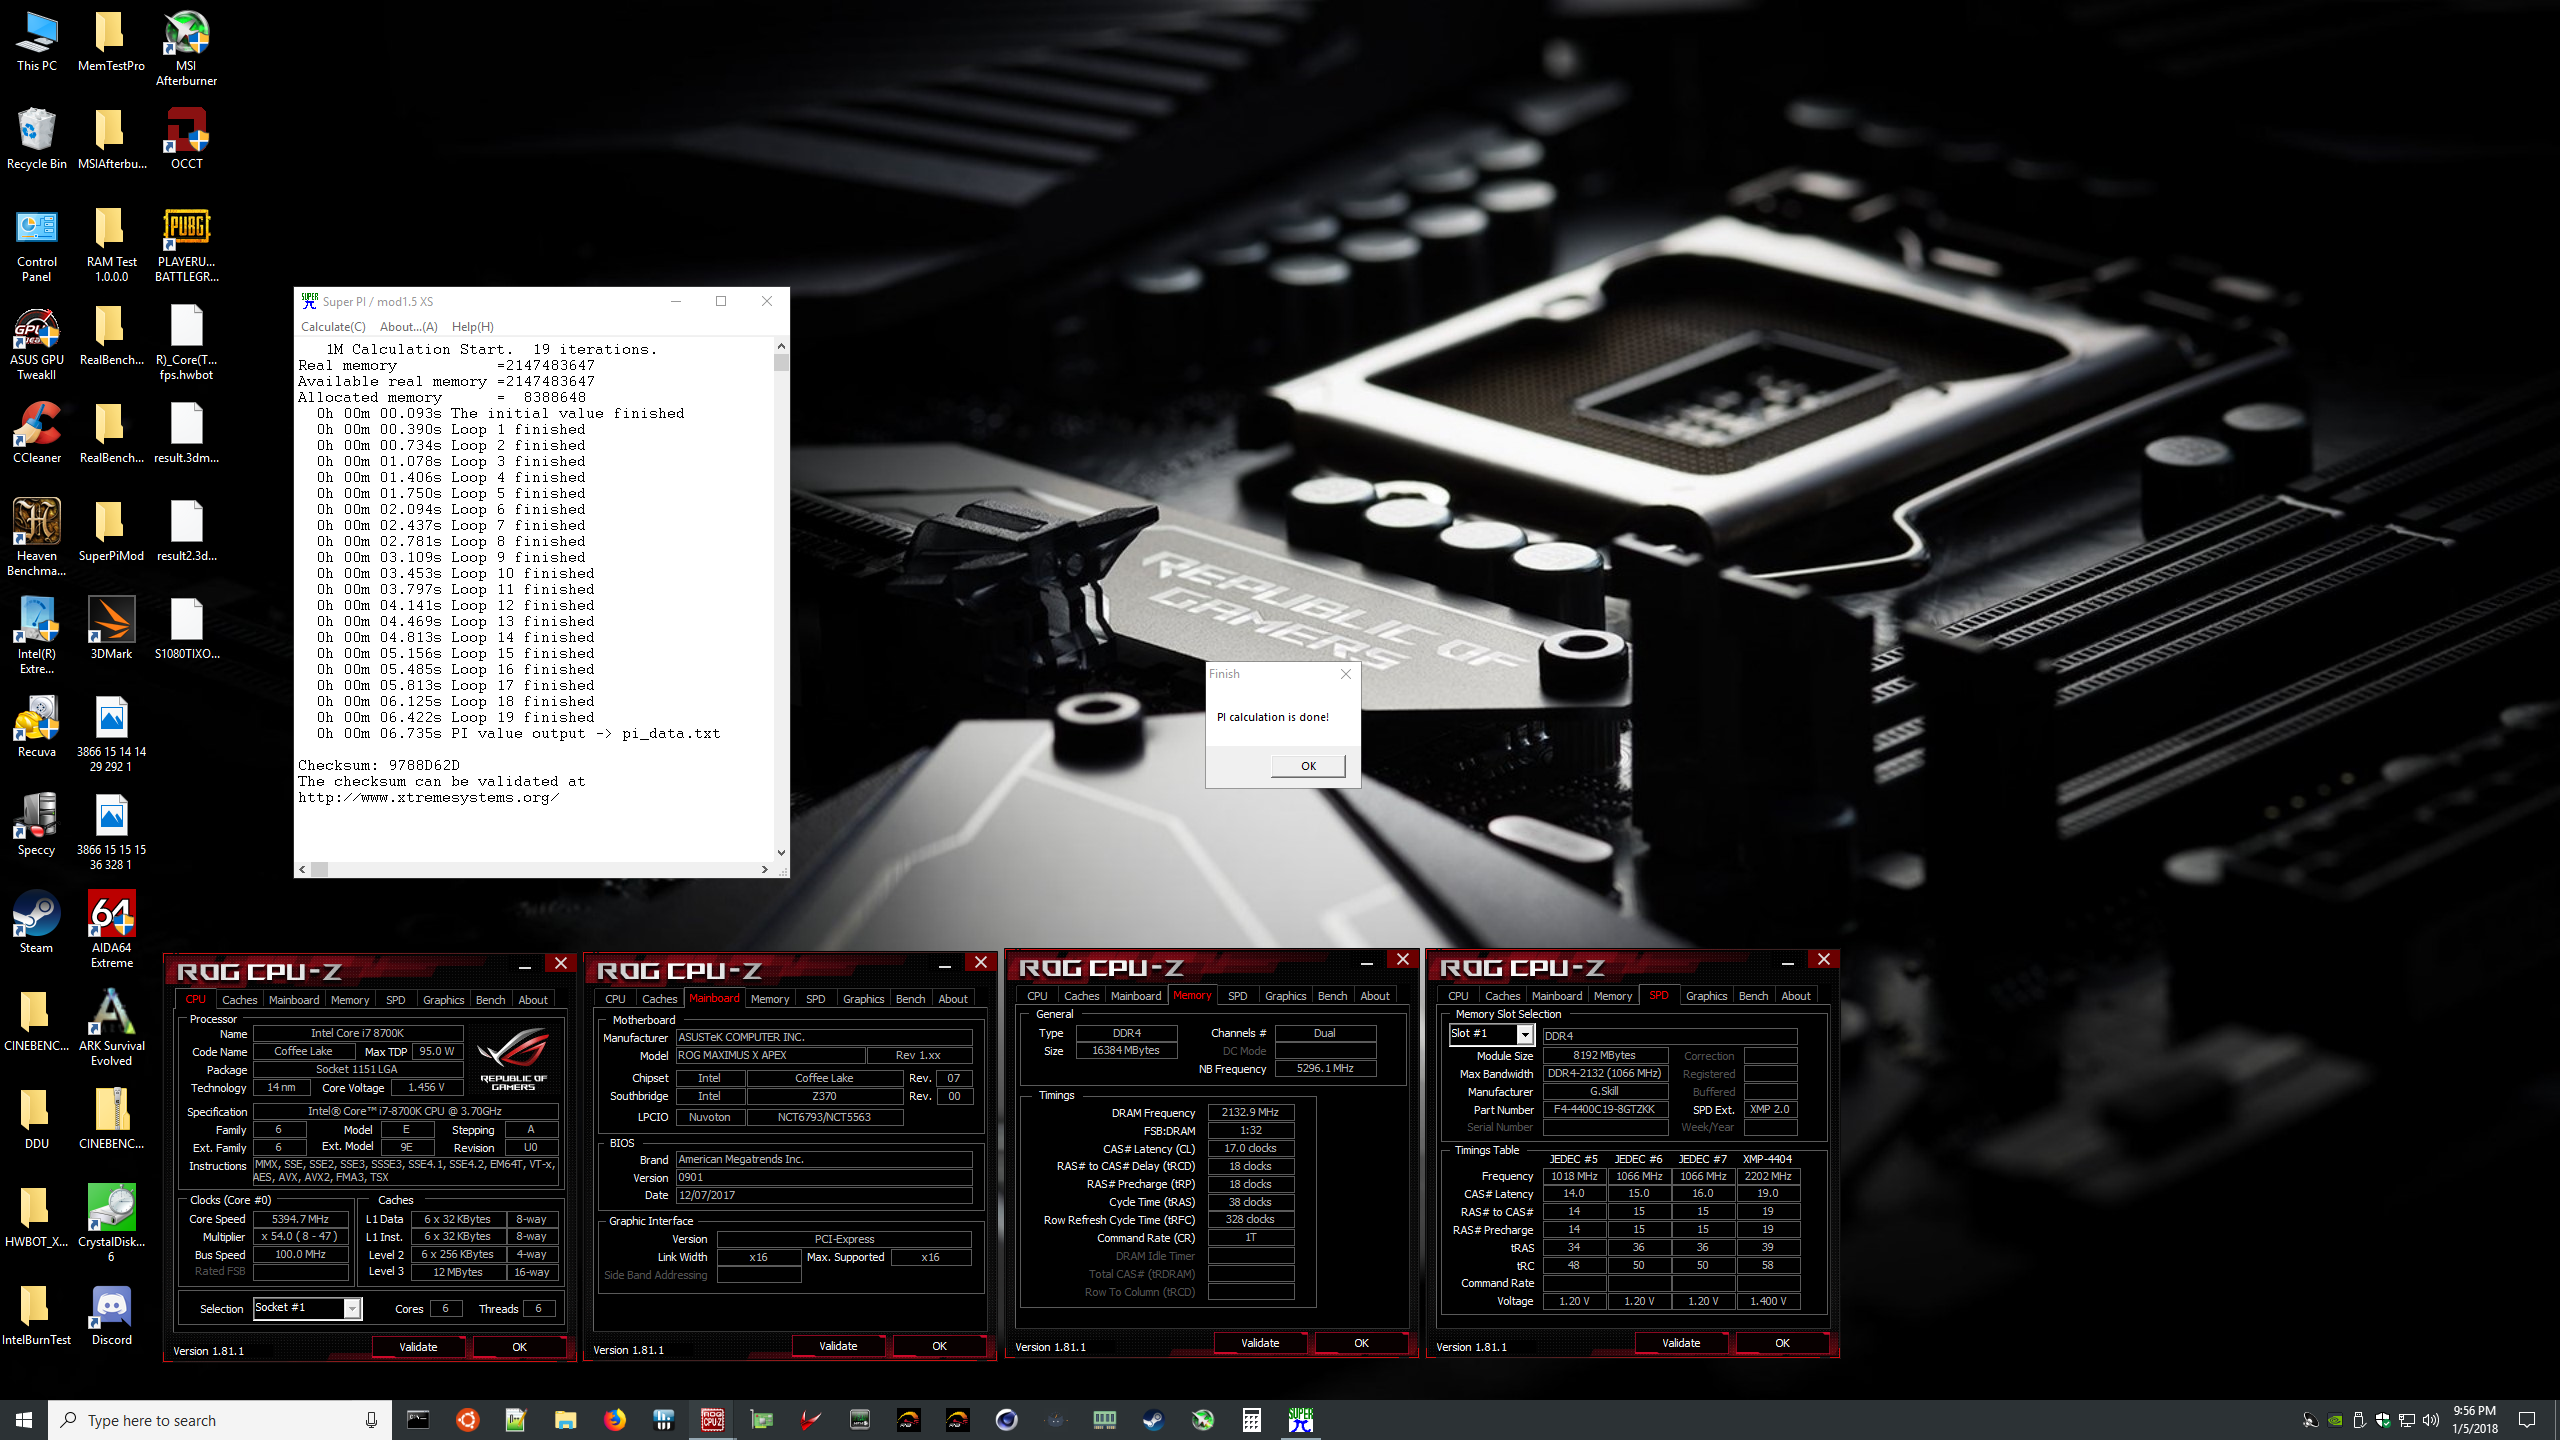2560x1440 pixels.
Task: Open Action Center notifications
Action: click(x=2527, y=1420)
